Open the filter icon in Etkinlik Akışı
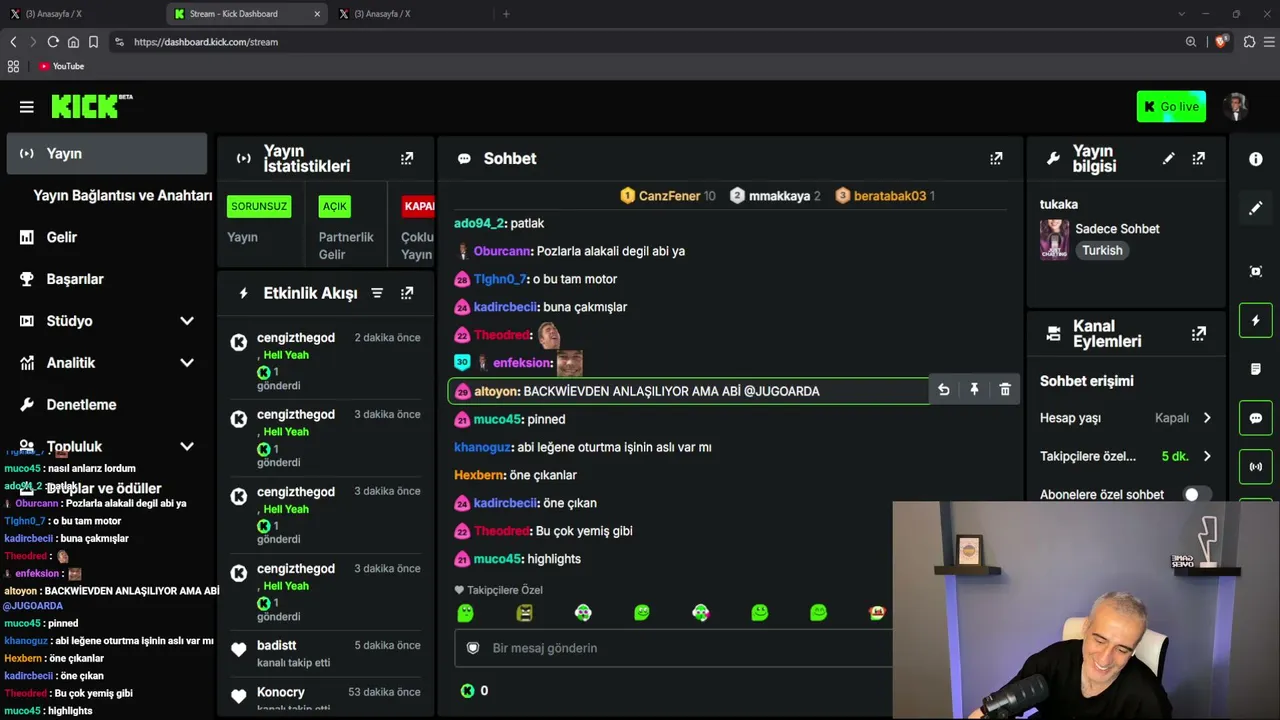The height and width of the screenshot is (720, 1280). click(x=377, y=293)
